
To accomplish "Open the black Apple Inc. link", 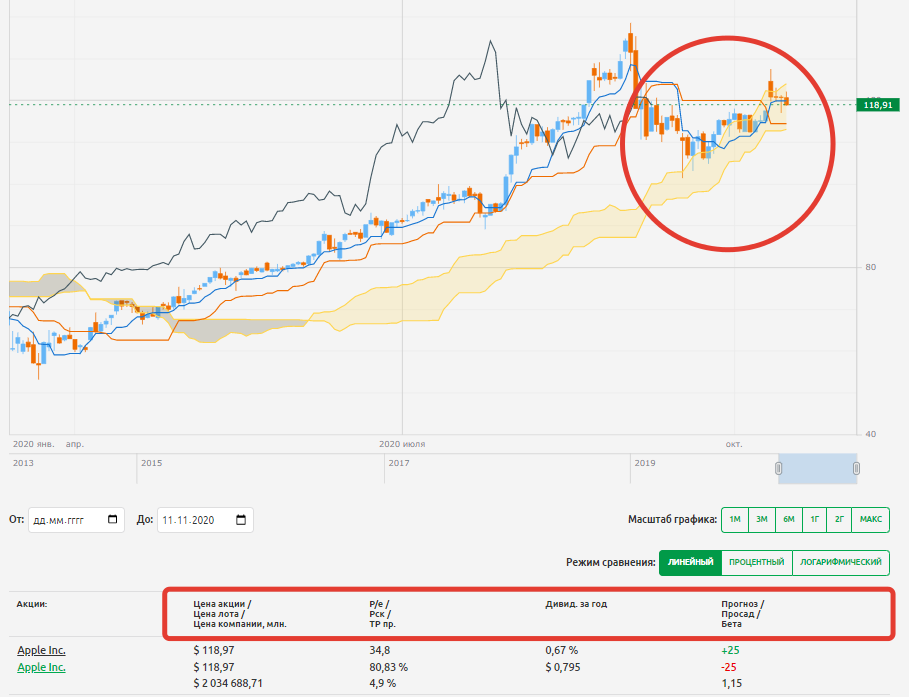I will click(x=41, y=651).
